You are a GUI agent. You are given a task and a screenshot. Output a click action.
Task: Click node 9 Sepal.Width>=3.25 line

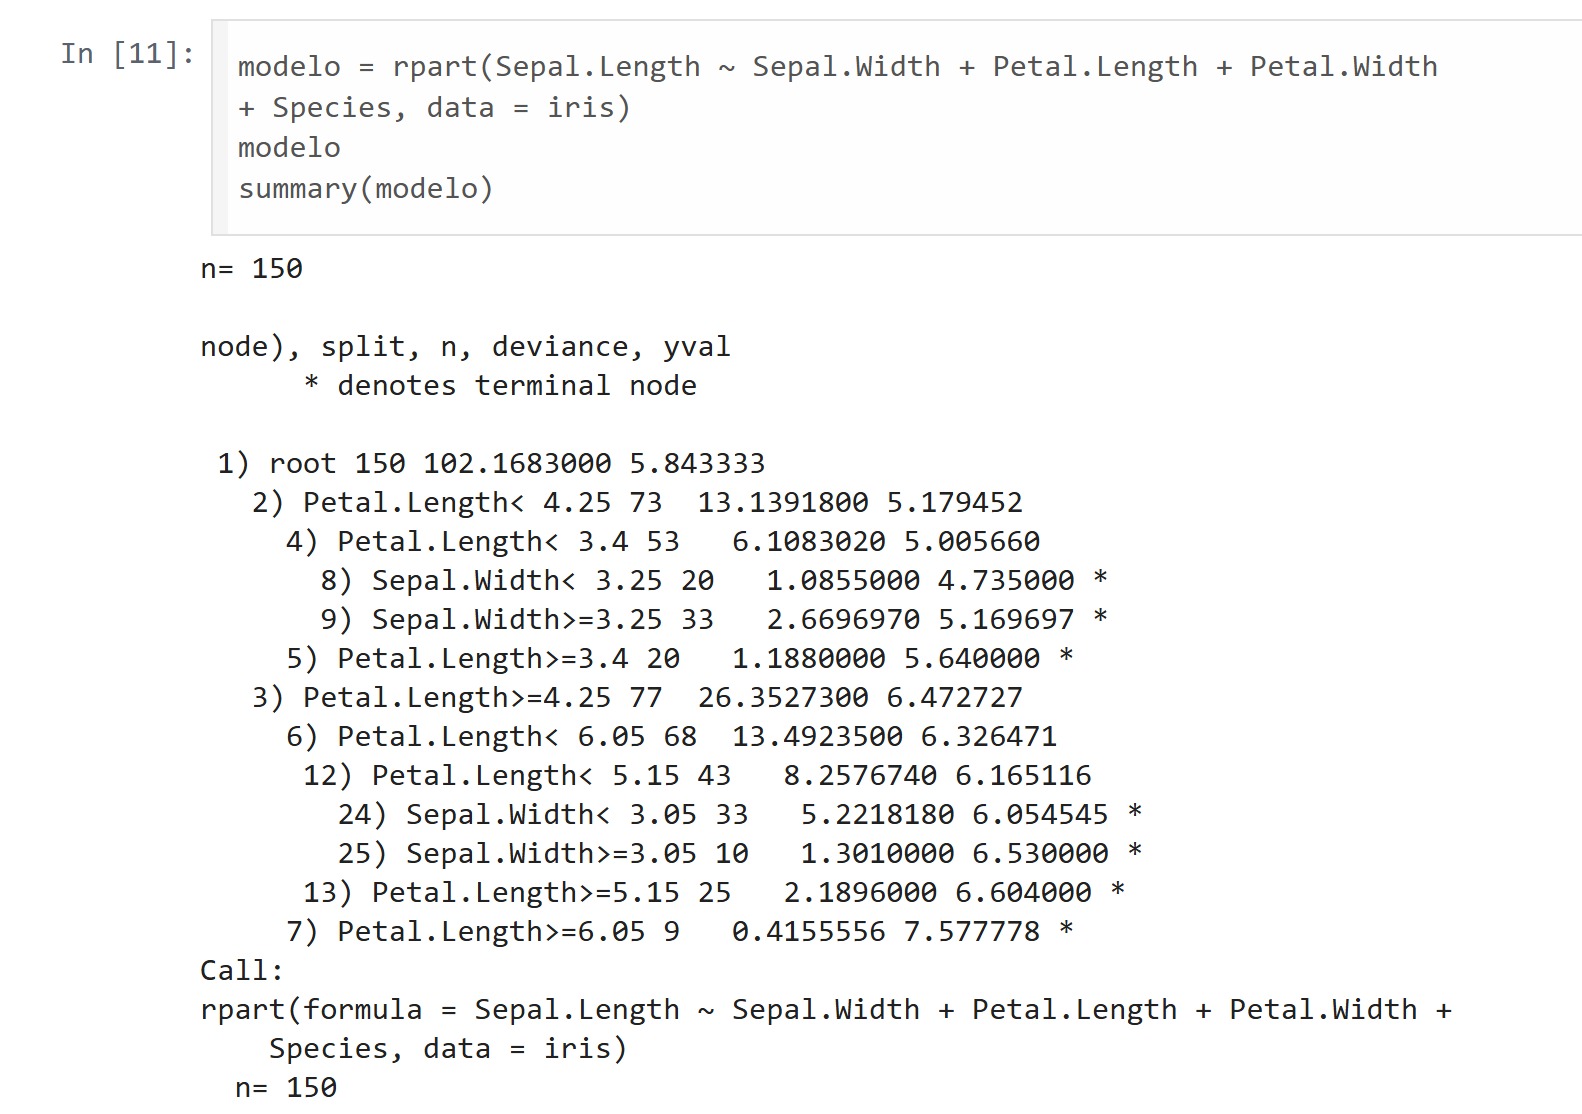pyautogui.click(x=712, y=620)
